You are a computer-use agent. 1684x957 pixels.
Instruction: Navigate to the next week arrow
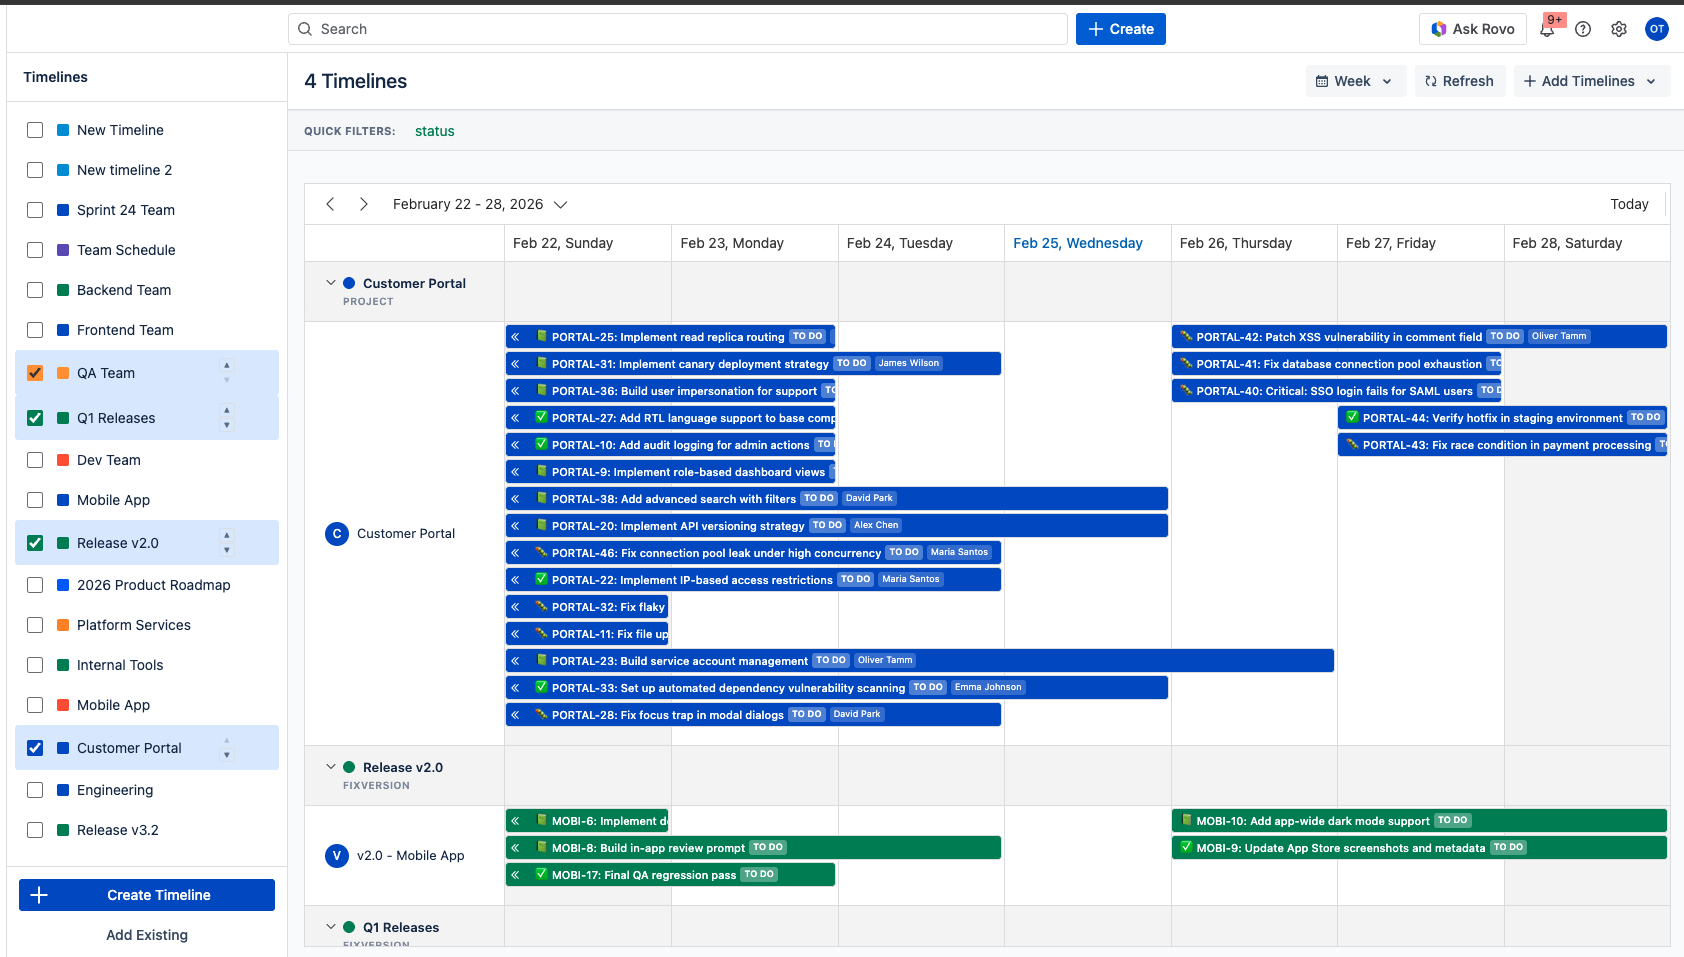[364, 204]
